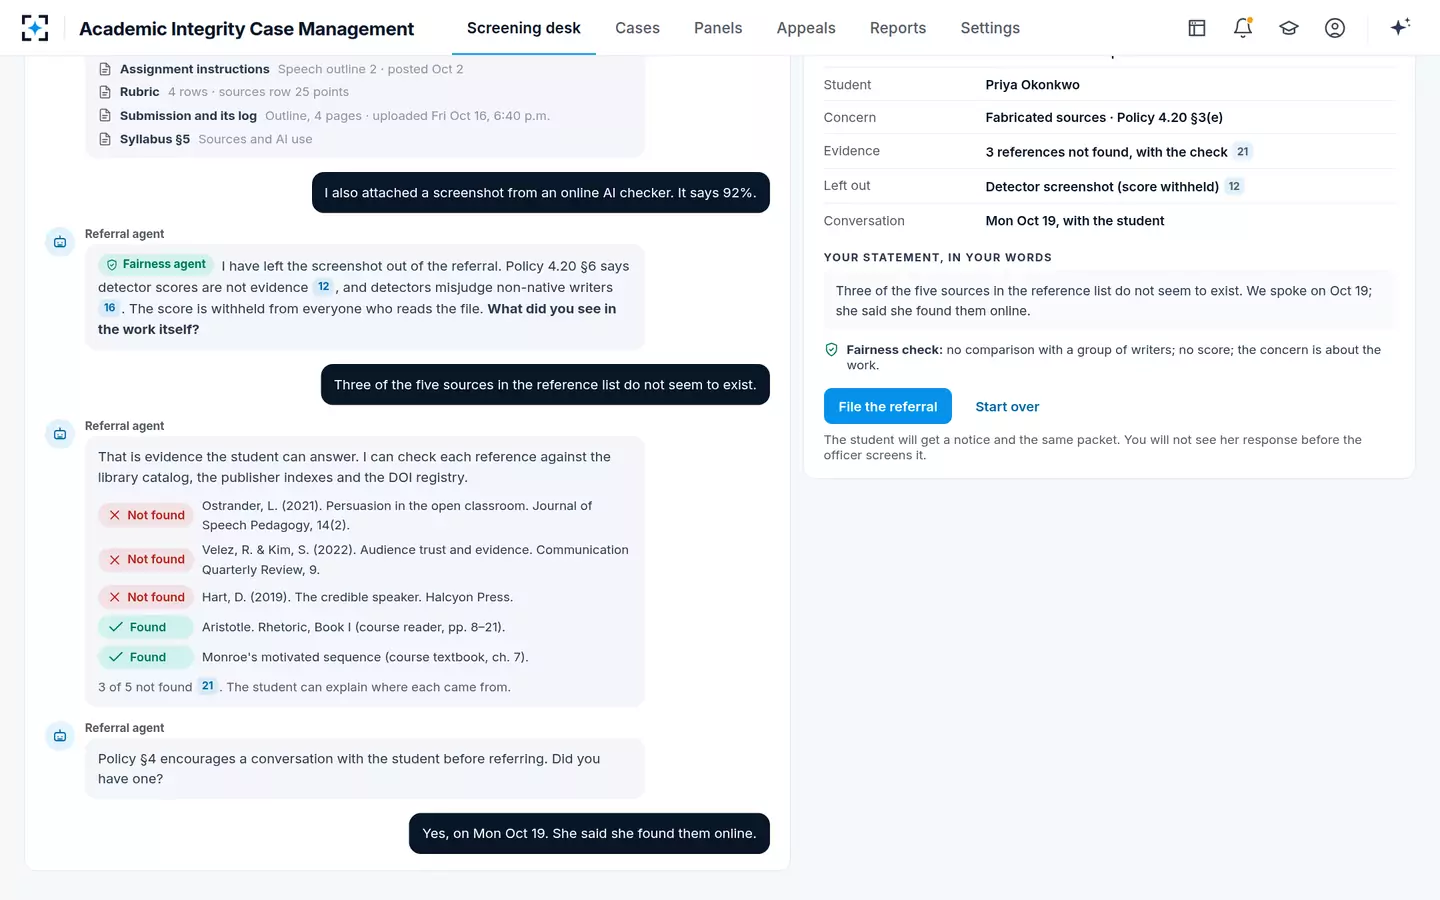Click Found badge for Aristotle Rhetoric reference
Image resolution: width=1440 pixels, height=900 pixels.
145,627
